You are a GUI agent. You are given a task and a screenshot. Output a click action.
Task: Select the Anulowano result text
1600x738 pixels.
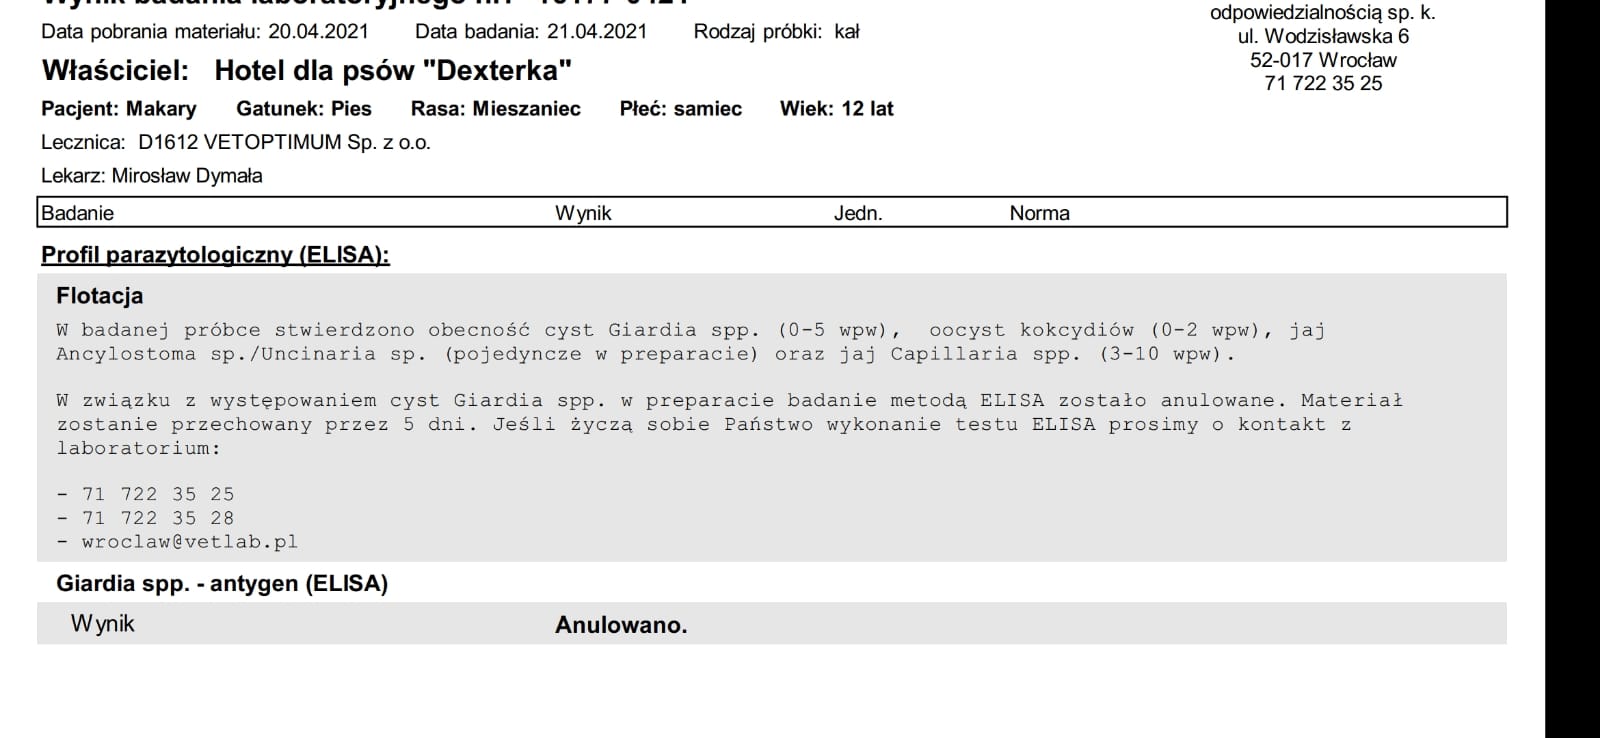(621, 626)
